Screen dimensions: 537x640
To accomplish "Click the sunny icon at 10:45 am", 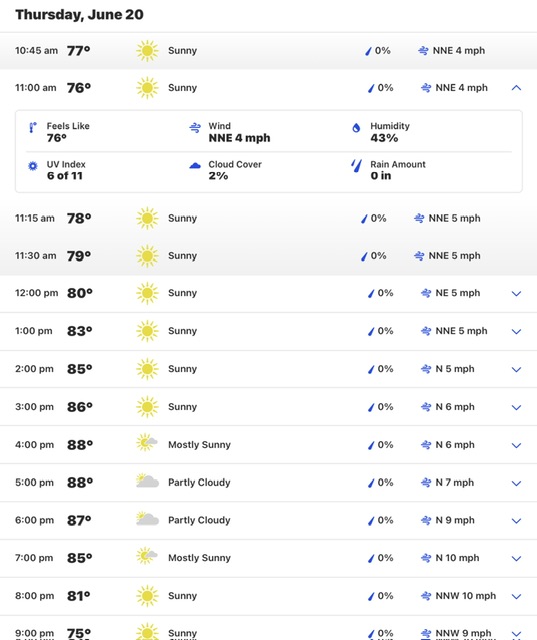I will [x=147, y=51].
